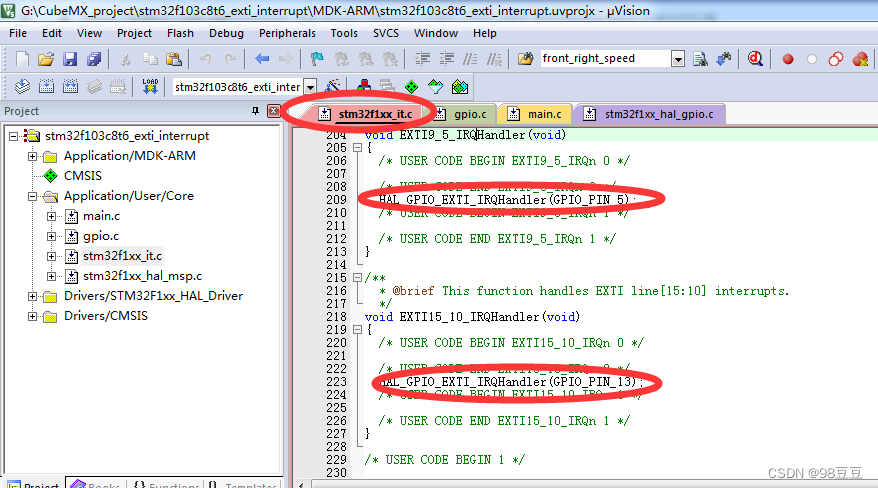The width and height of the screenshot is (878, 488).
Task: Open the File menu
Action: coord(18,33)
